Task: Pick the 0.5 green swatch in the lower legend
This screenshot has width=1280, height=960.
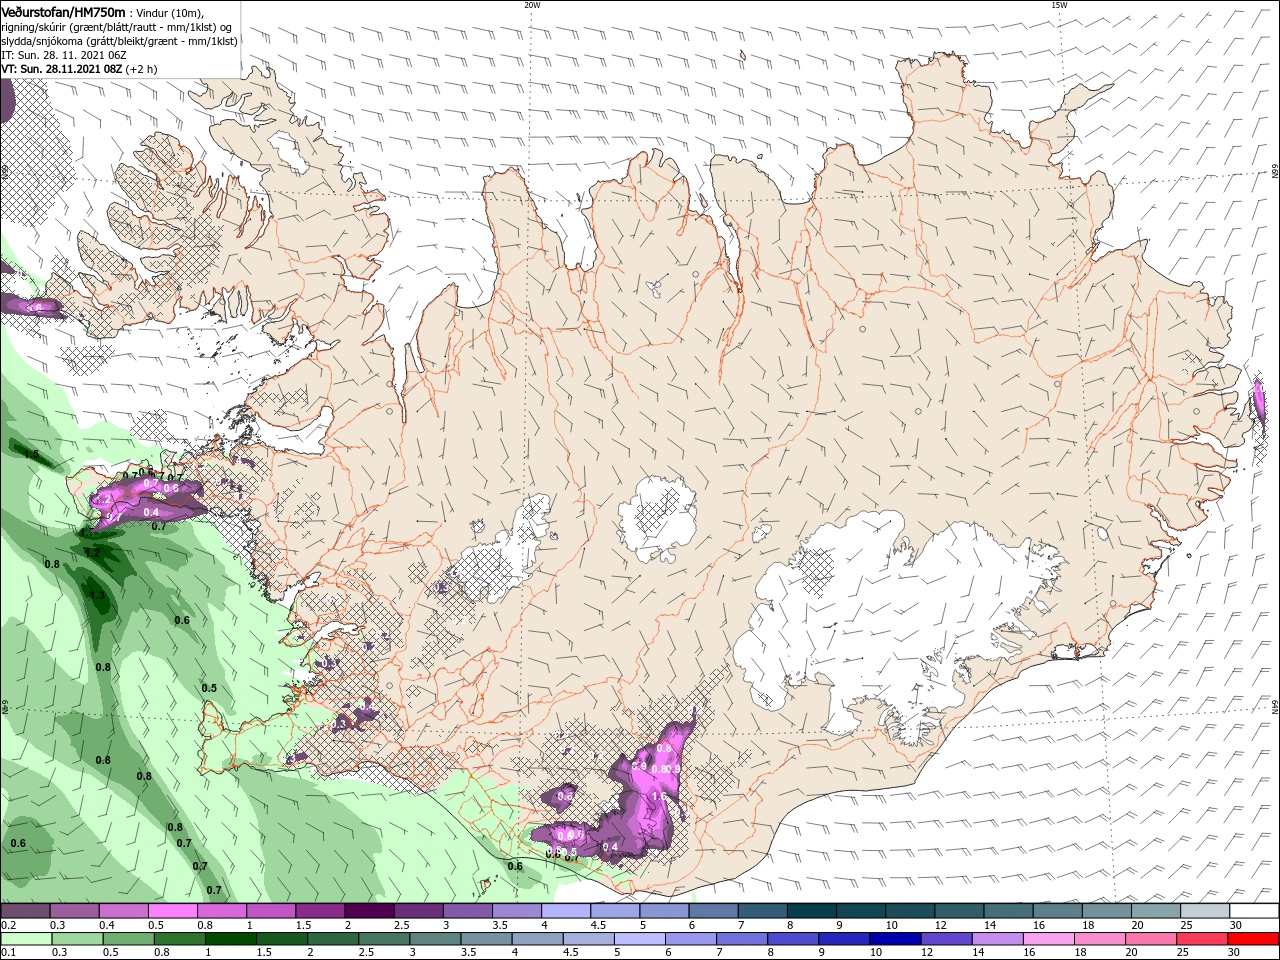Action: (128, 939)
